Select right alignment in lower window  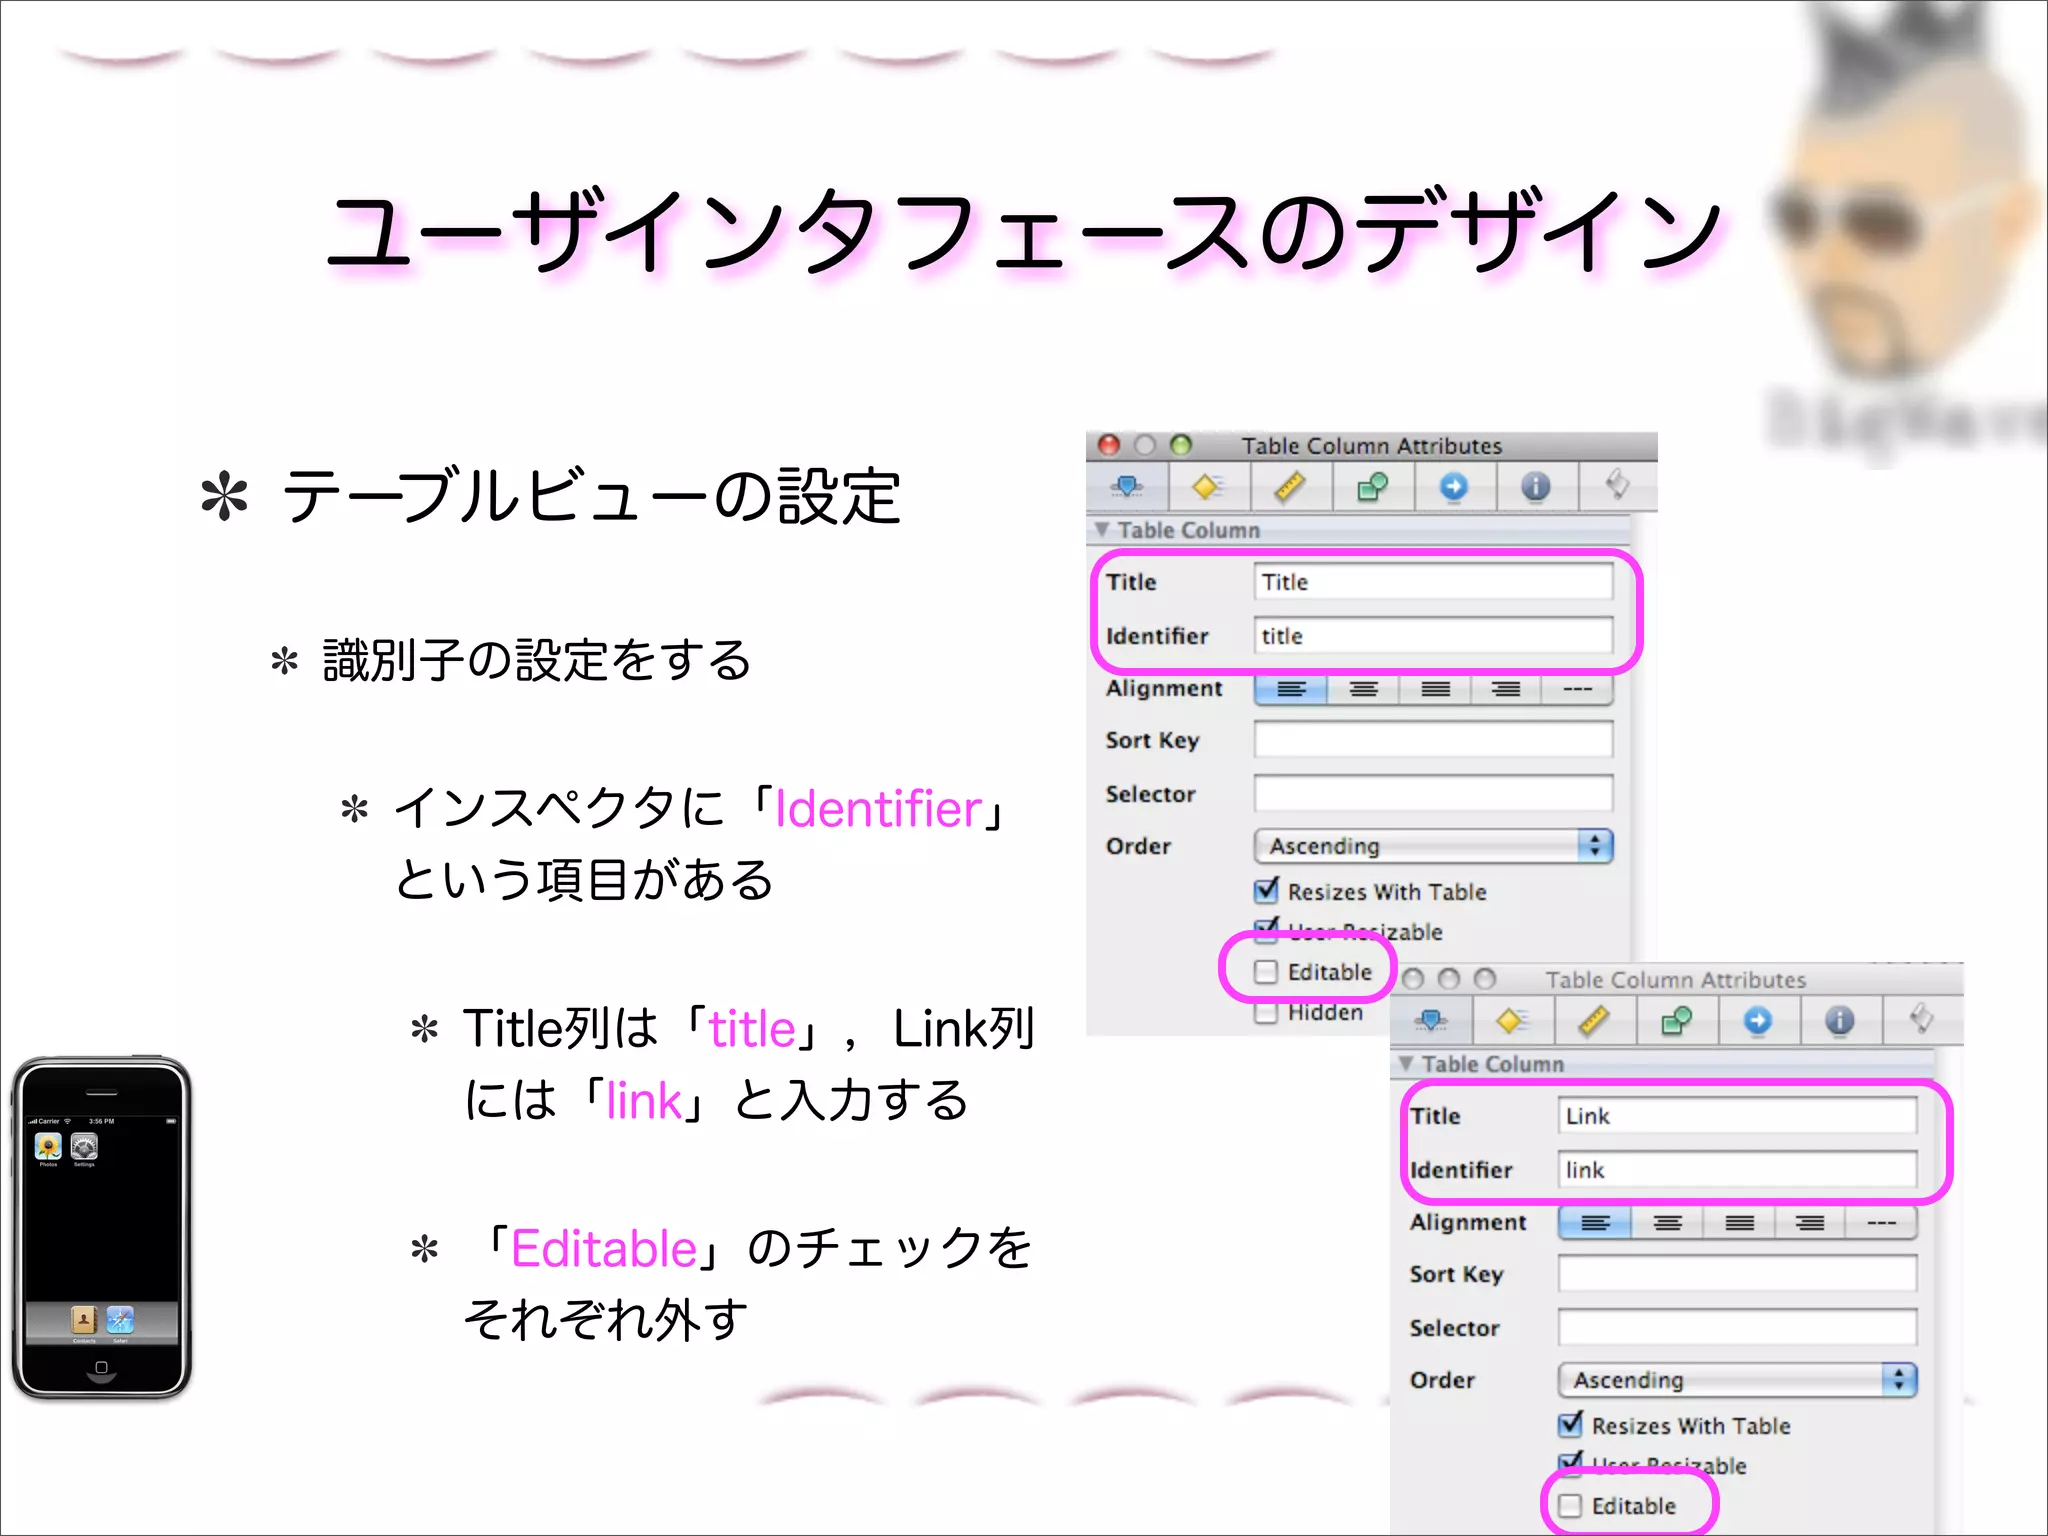[x=1810, y=1223]
